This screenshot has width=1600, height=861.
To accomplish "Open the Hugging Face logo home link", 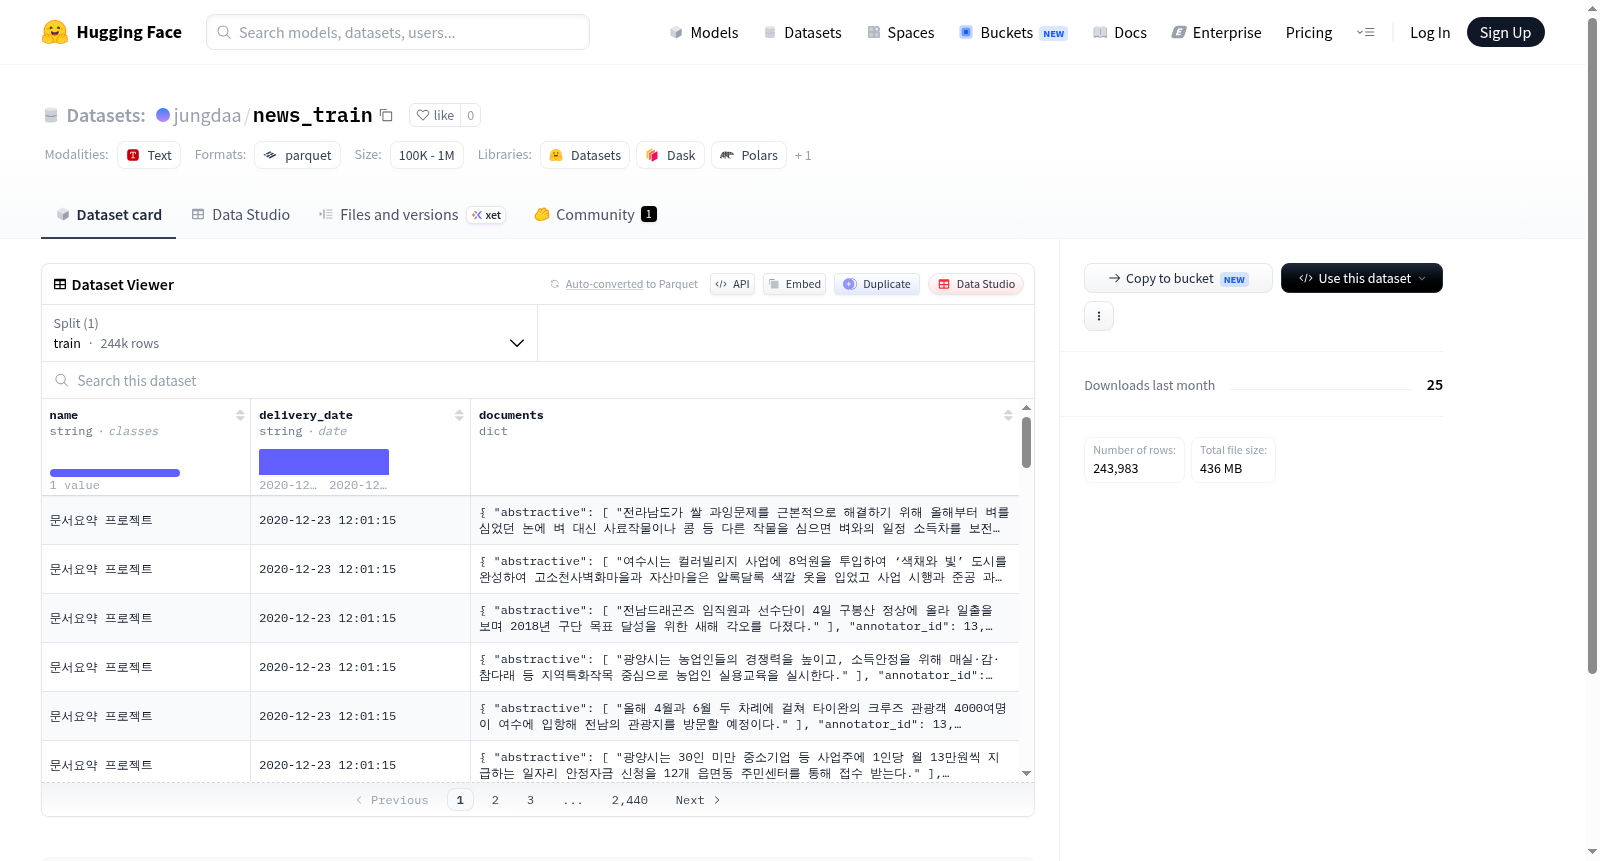I will pos(111,32).
